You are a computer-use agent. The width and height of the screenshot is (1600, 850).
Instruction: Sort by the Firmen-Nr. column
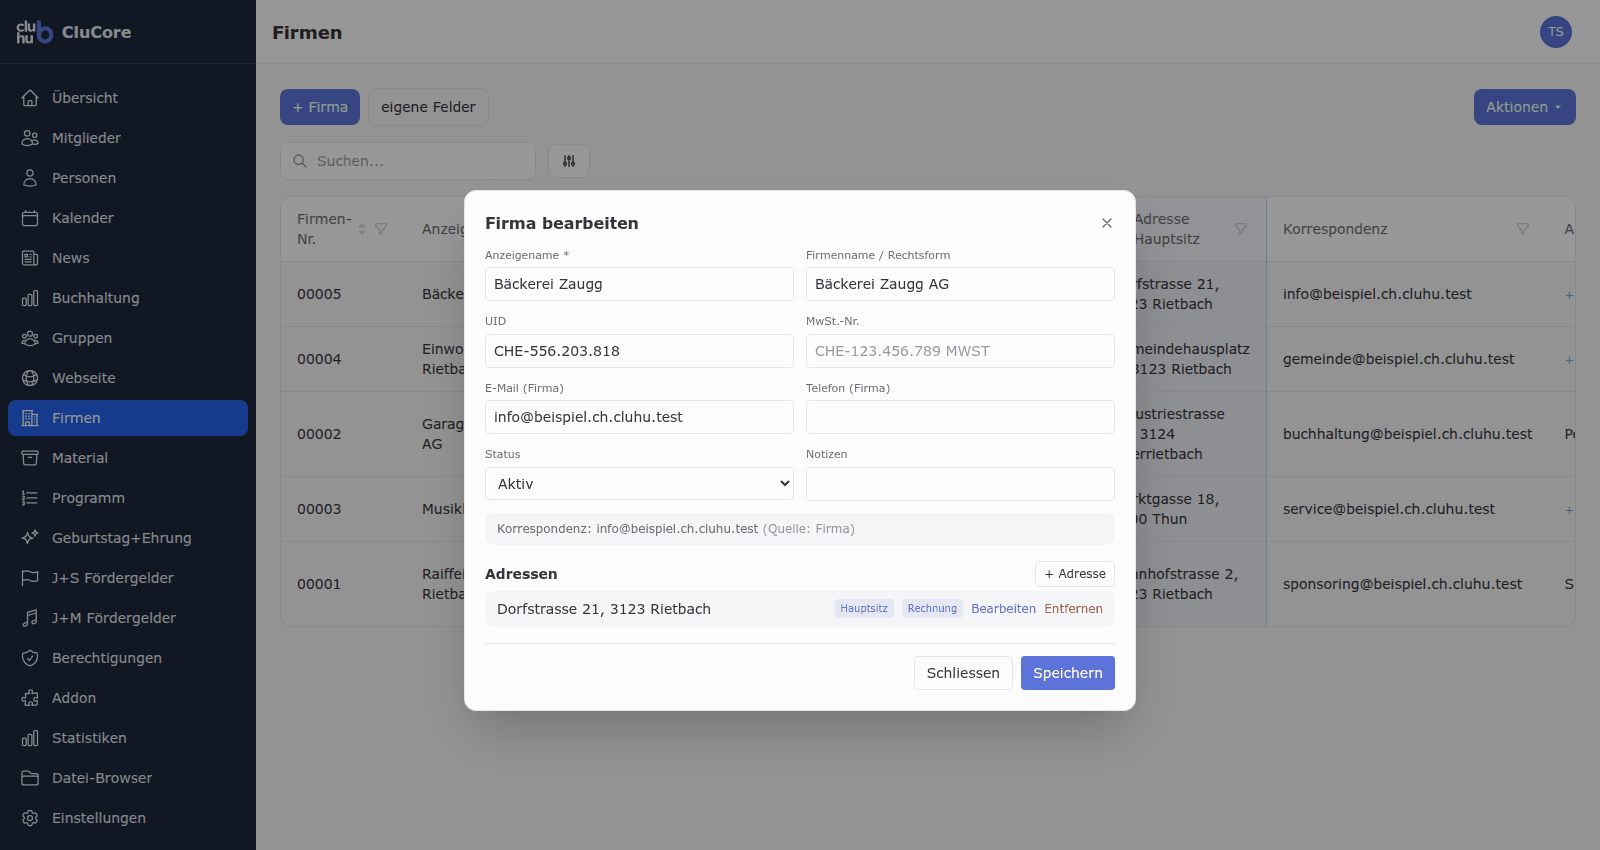point(362,229)
